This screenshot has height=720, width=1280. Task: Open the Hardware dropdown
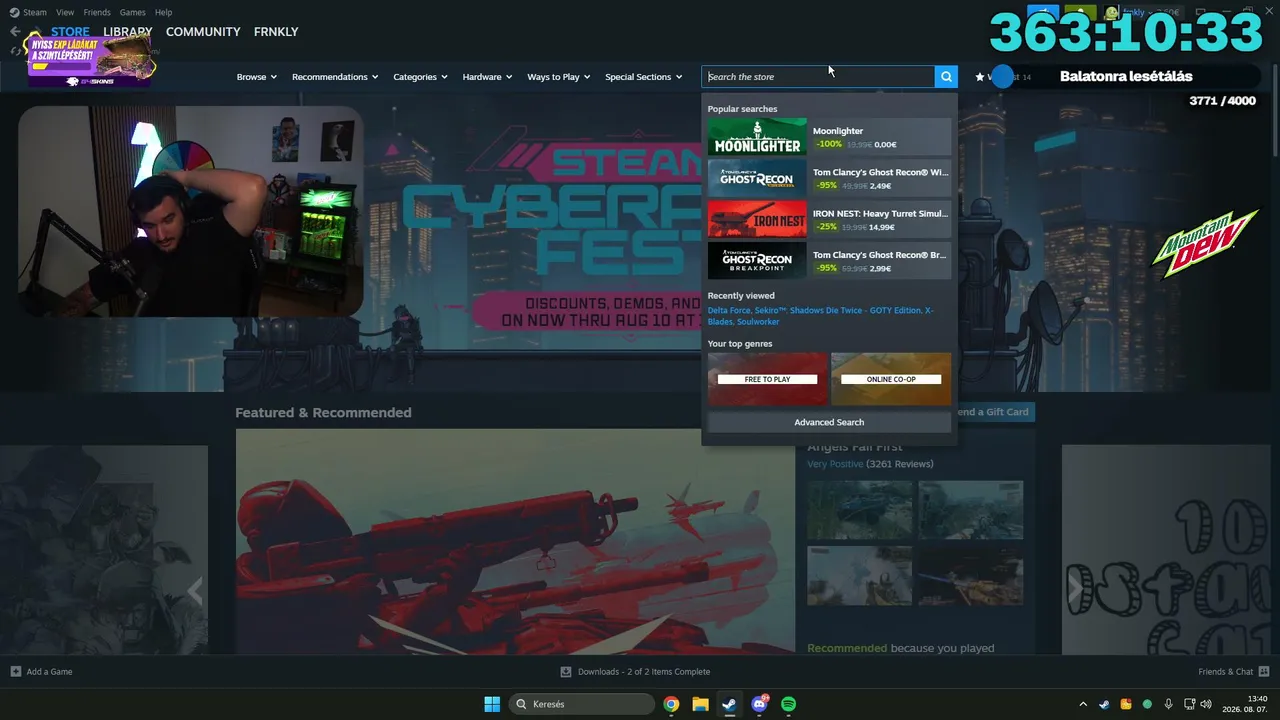coord(487,77)
